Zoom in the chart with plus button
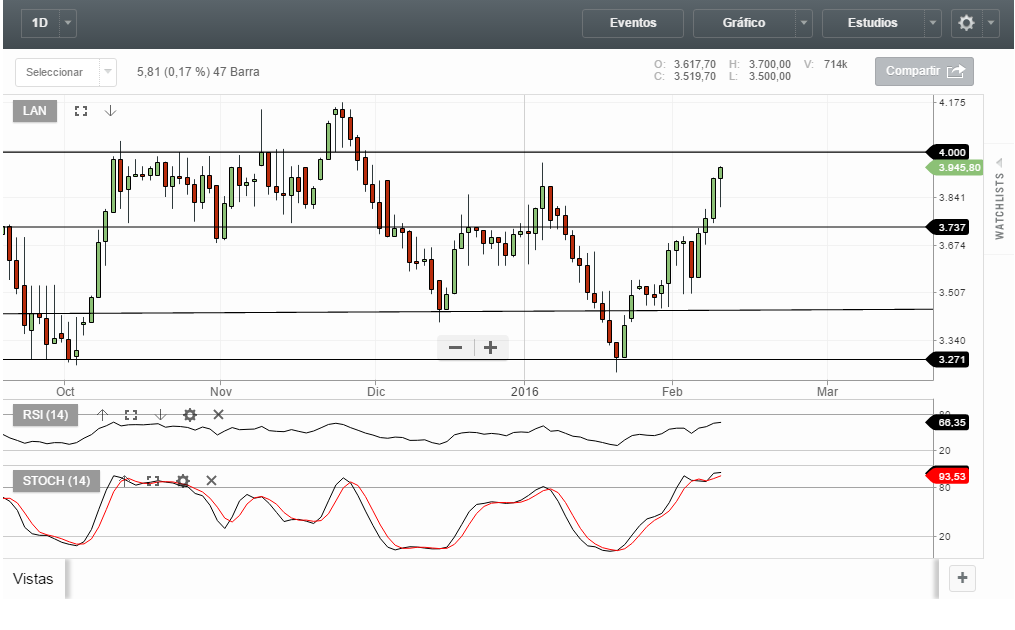Screen dimensions: 1015x630 [x=490, y=347]
